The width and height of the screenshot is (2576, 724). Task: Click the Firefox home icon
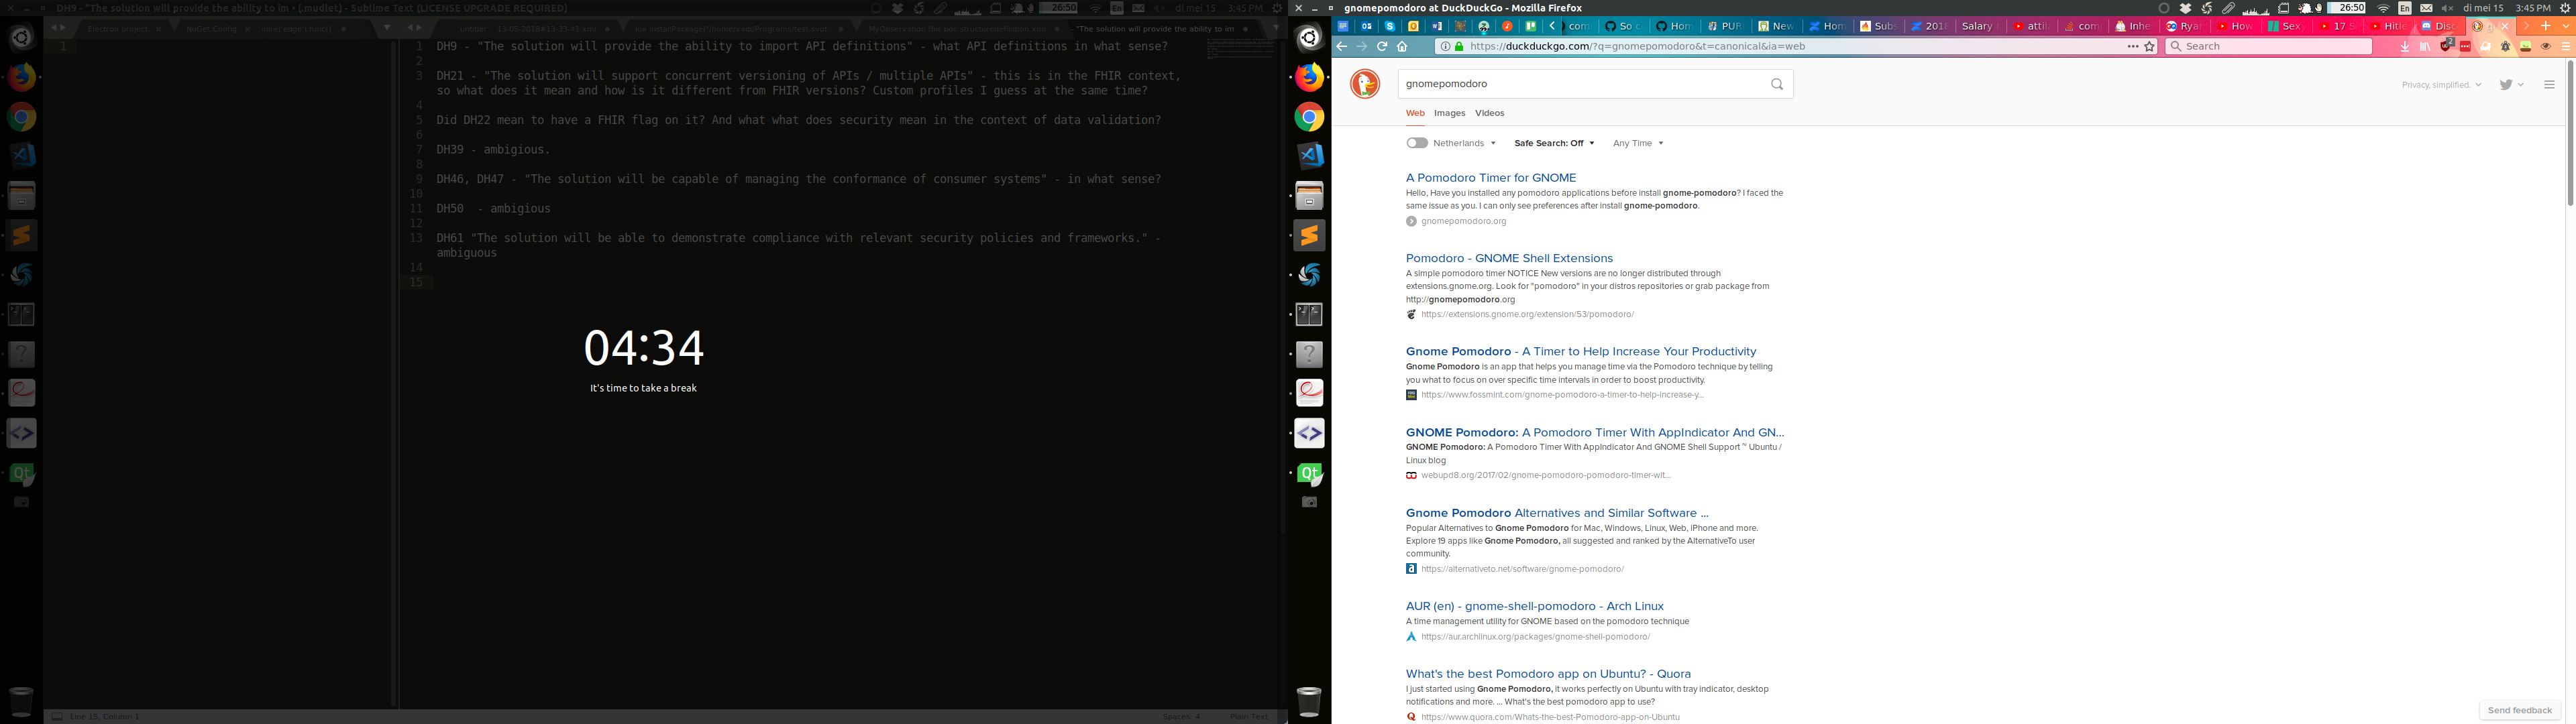pyautogui.click(x=1402, y=46)
